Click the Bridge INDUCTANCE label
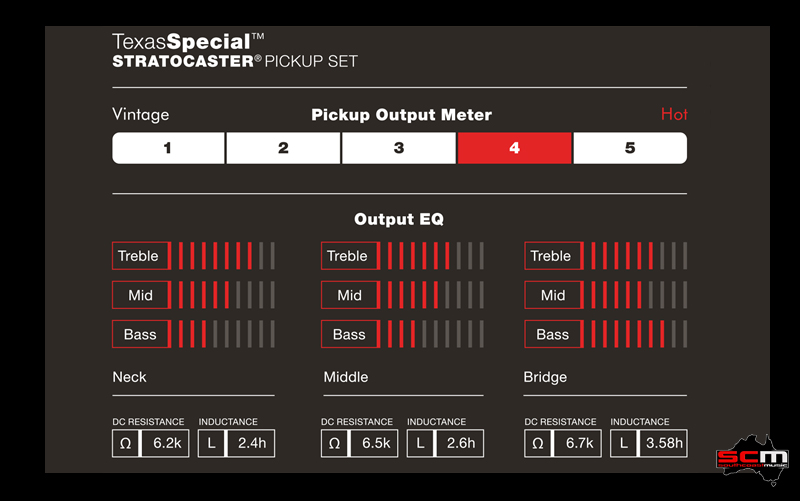Viewport: 800px width, 501px height. 640,422
